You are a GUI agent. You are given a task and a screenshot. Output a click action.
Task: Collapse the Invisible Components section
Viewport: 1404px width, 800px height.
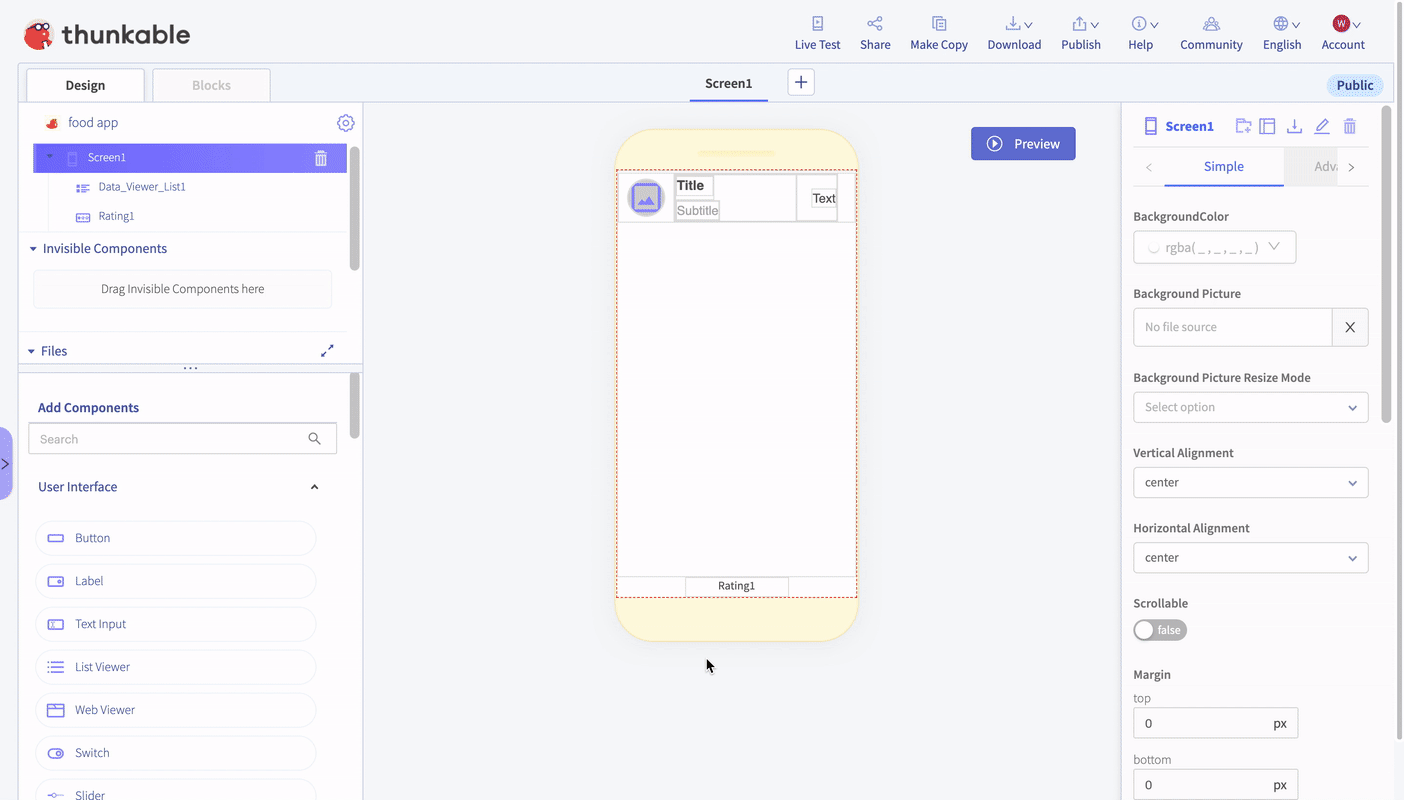pyautogui.click(x=33, y=249)
